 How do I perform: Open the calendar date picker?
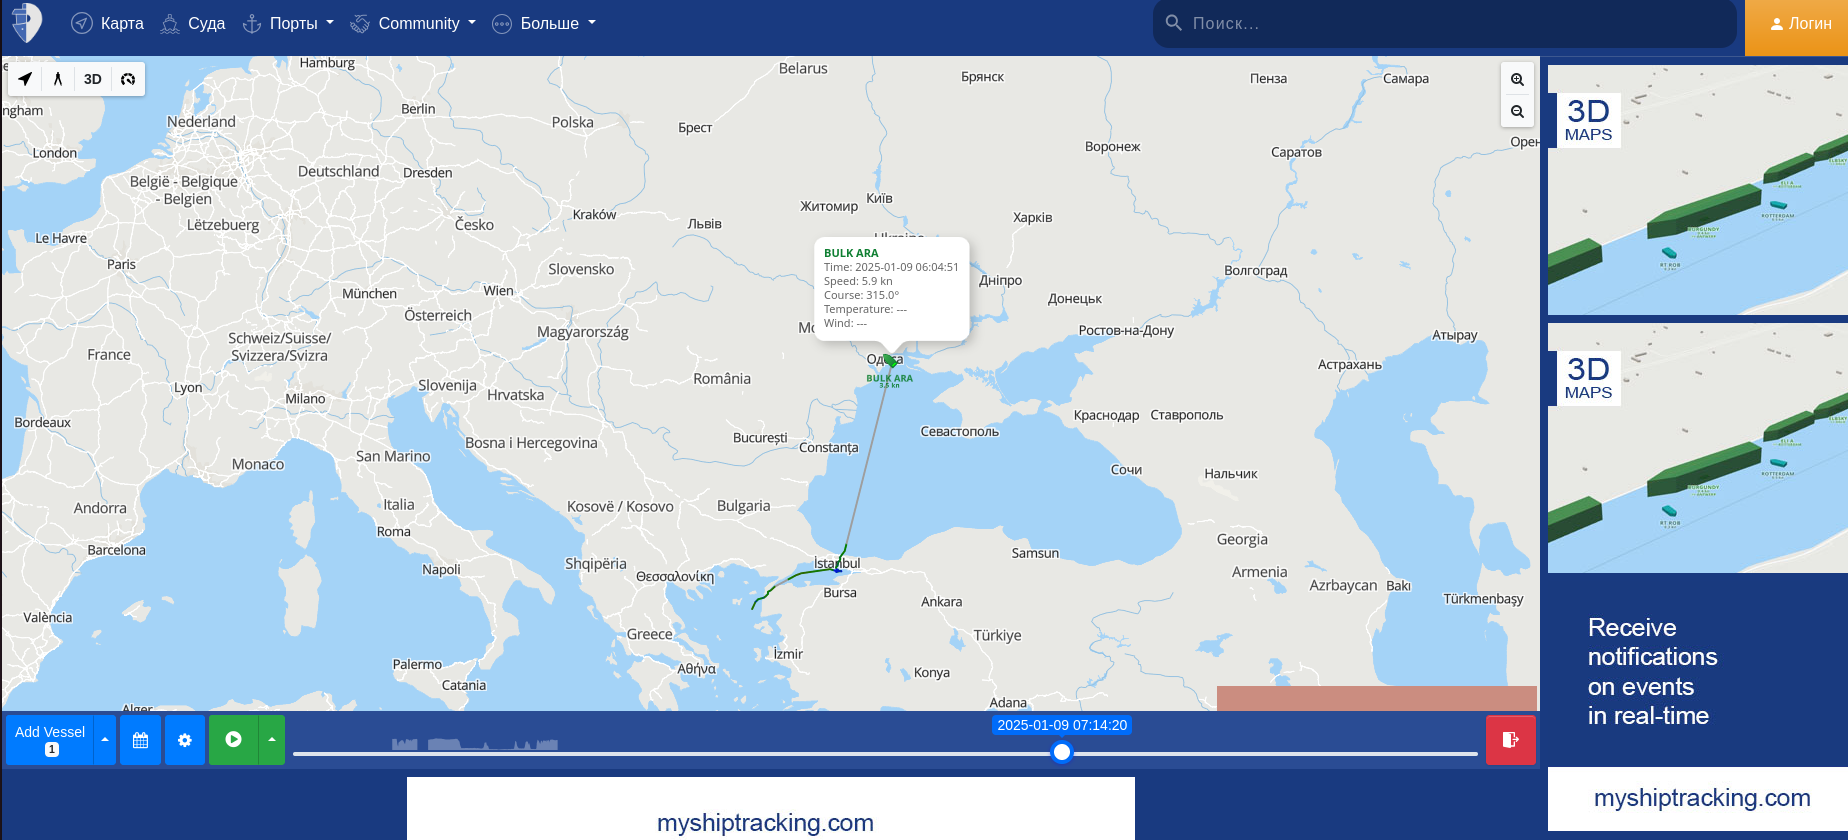(x=141, y=740)
